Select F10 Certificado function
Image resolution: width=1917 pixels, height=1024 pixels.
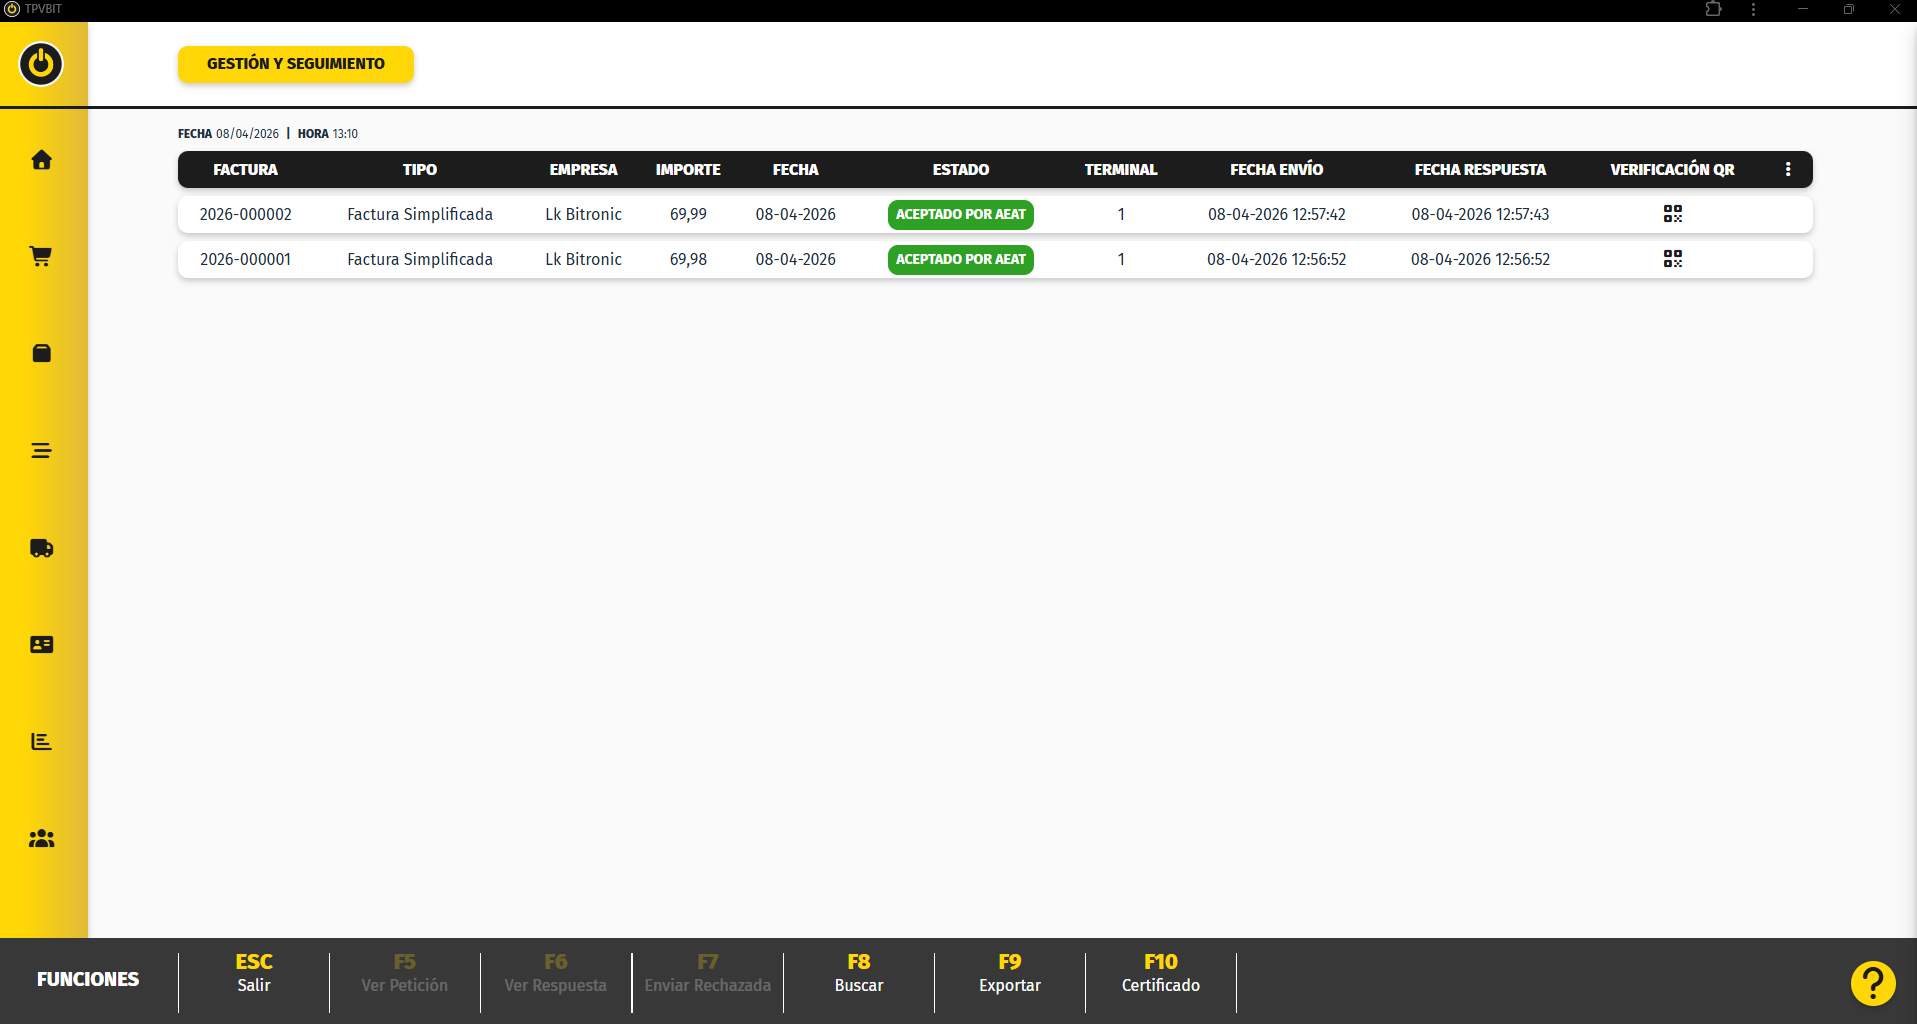pos(1160,973)
